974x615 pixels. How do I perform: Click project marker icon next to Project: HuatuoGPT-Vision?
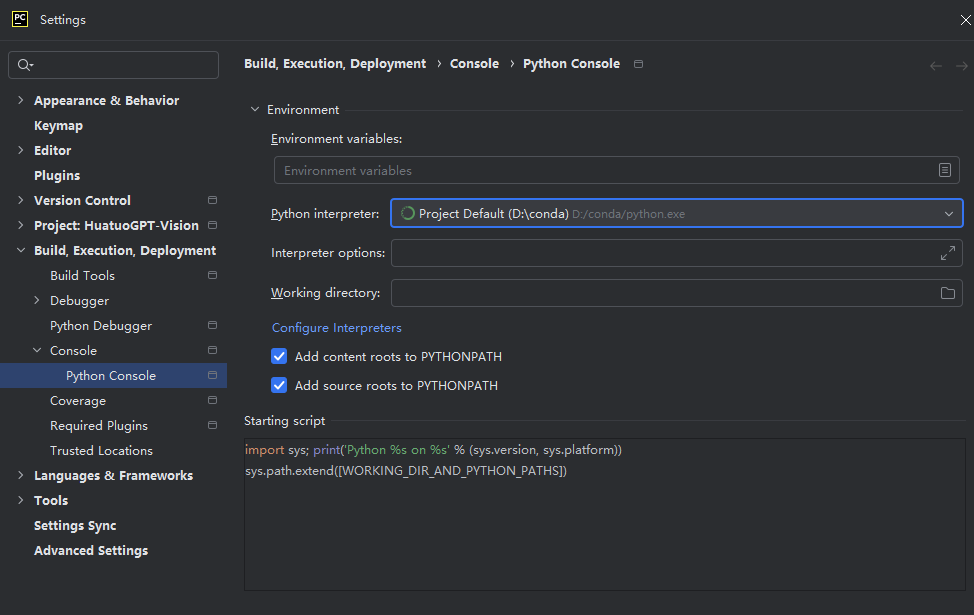212,225
